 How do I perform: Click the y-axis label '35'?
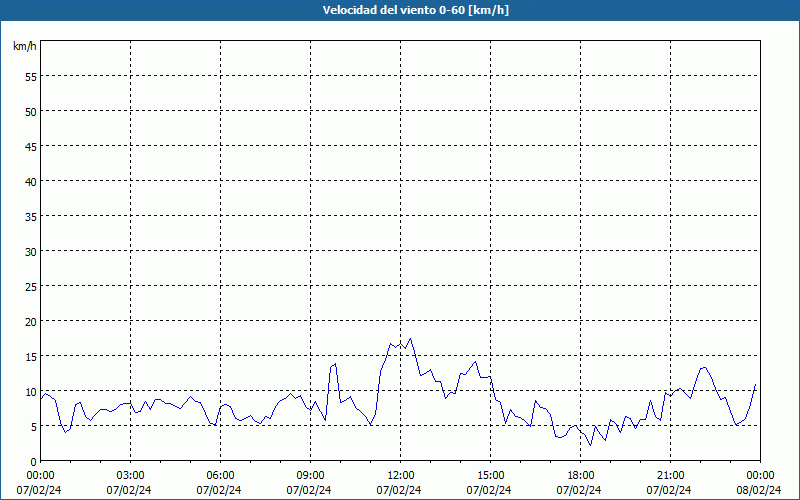tap(31, 216)
